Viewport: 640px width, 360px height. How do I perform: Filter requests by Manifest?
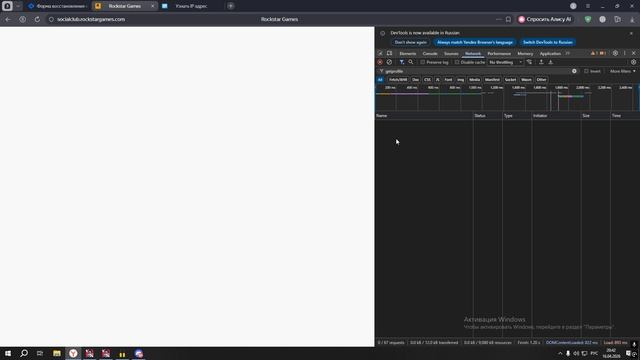tap(492, 80)
